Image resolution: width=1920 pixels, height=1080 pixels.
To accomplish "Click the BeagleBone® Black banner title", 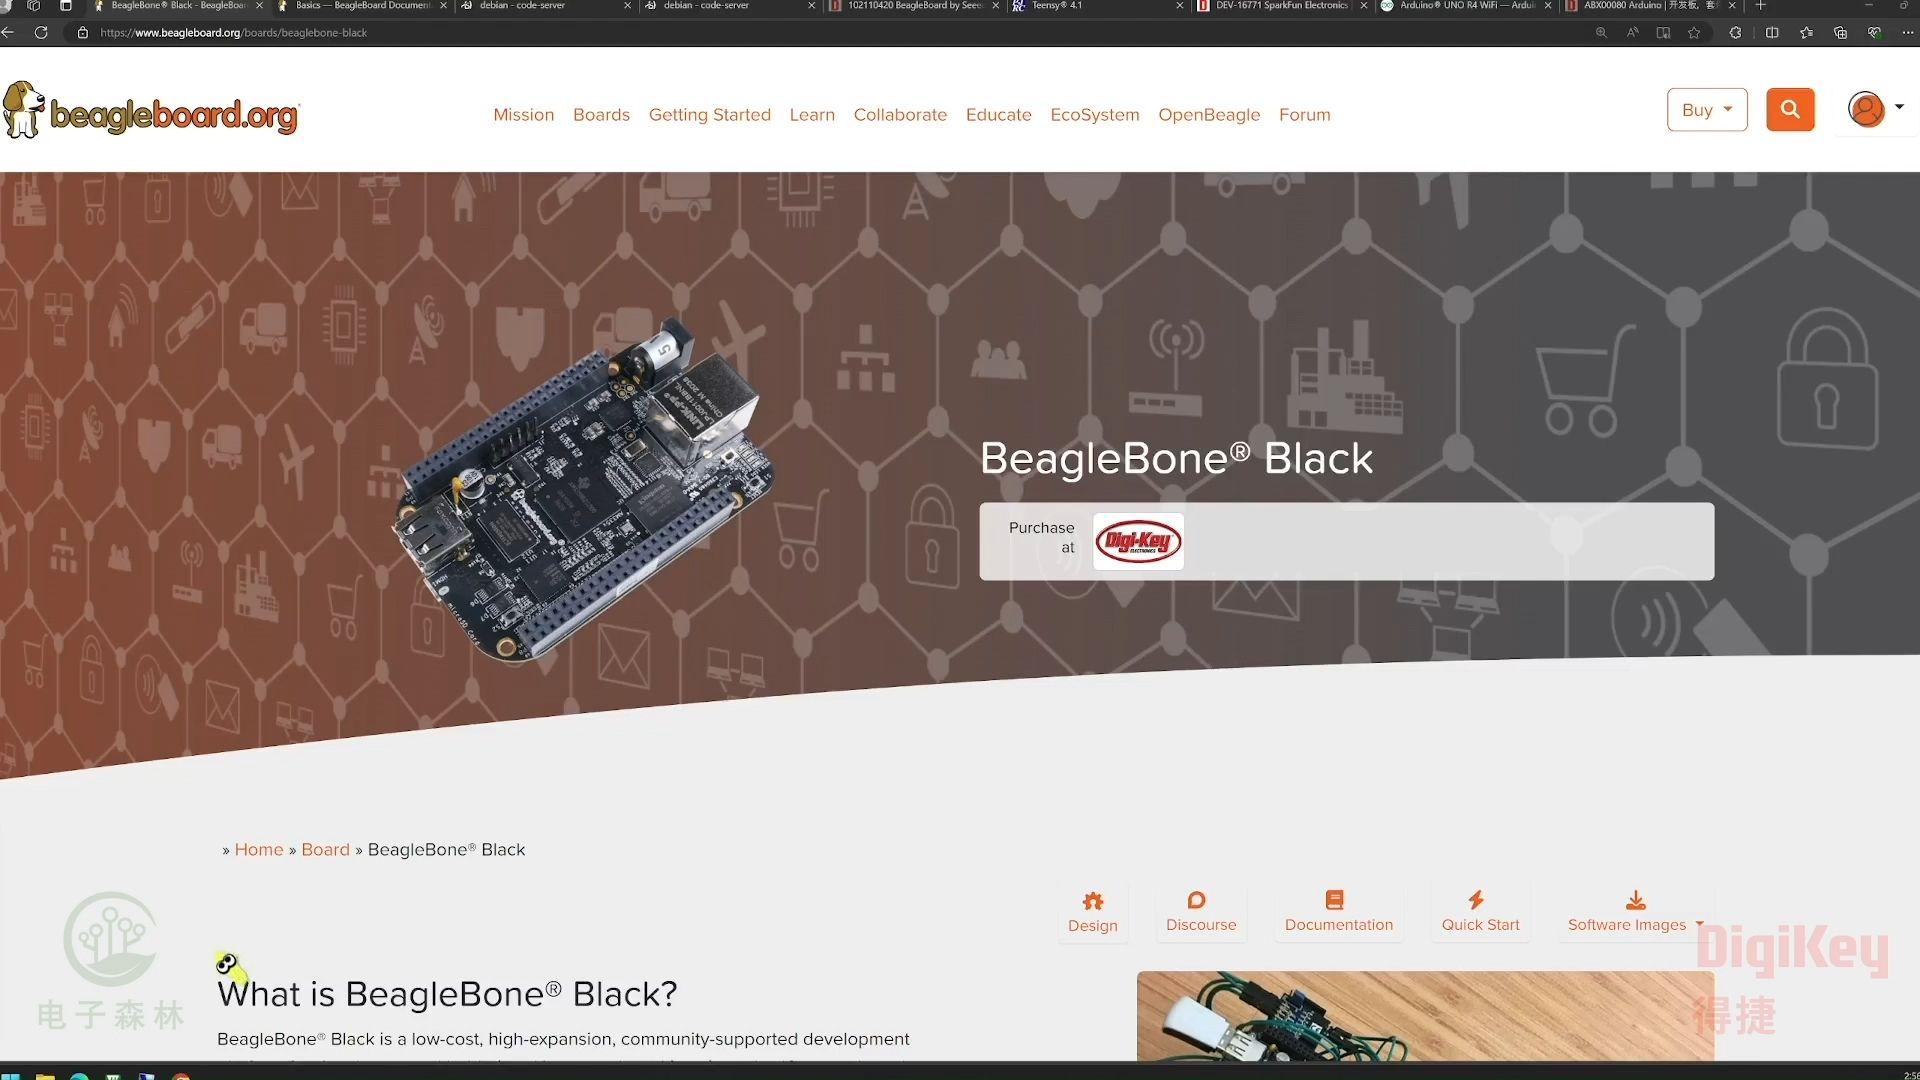I will tap(1176, 459).
